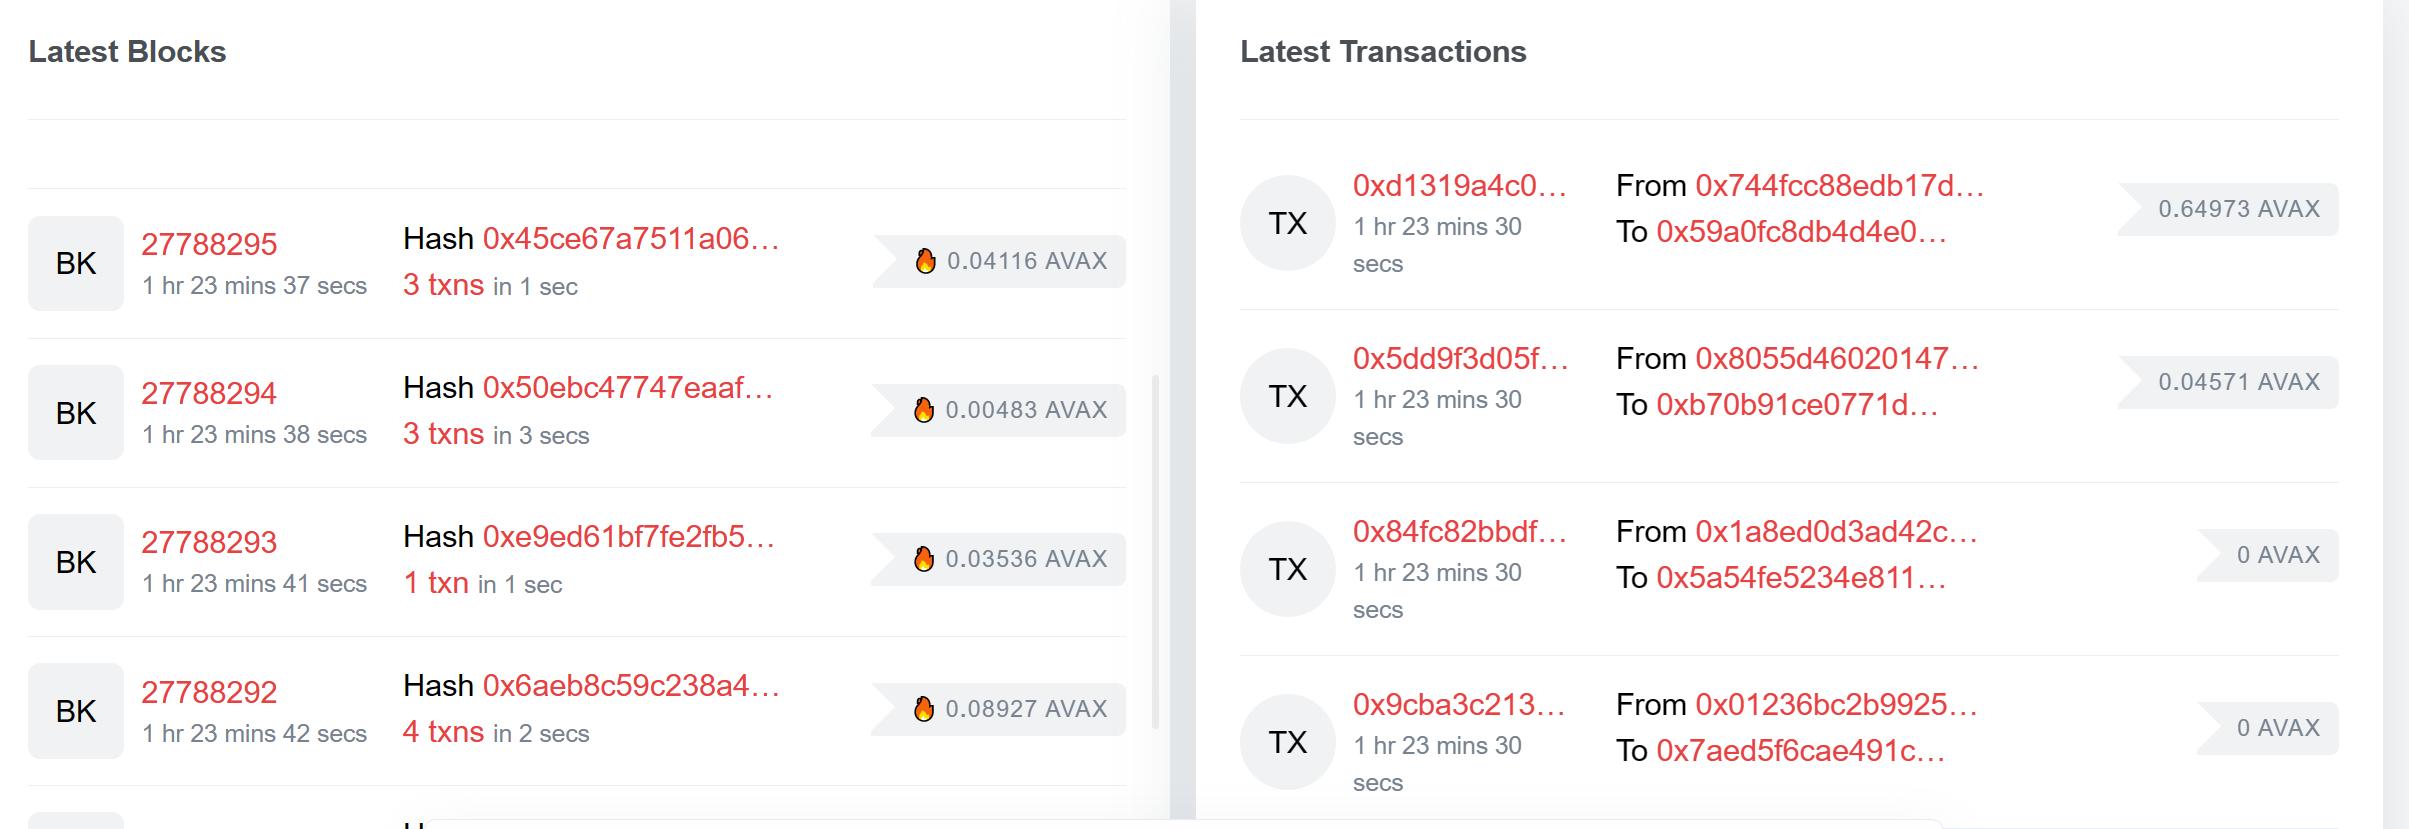
Task: Click the TX icon for transaction 0xd1319a4c0
Action: pyautogui.click(x=1287, y=223)
